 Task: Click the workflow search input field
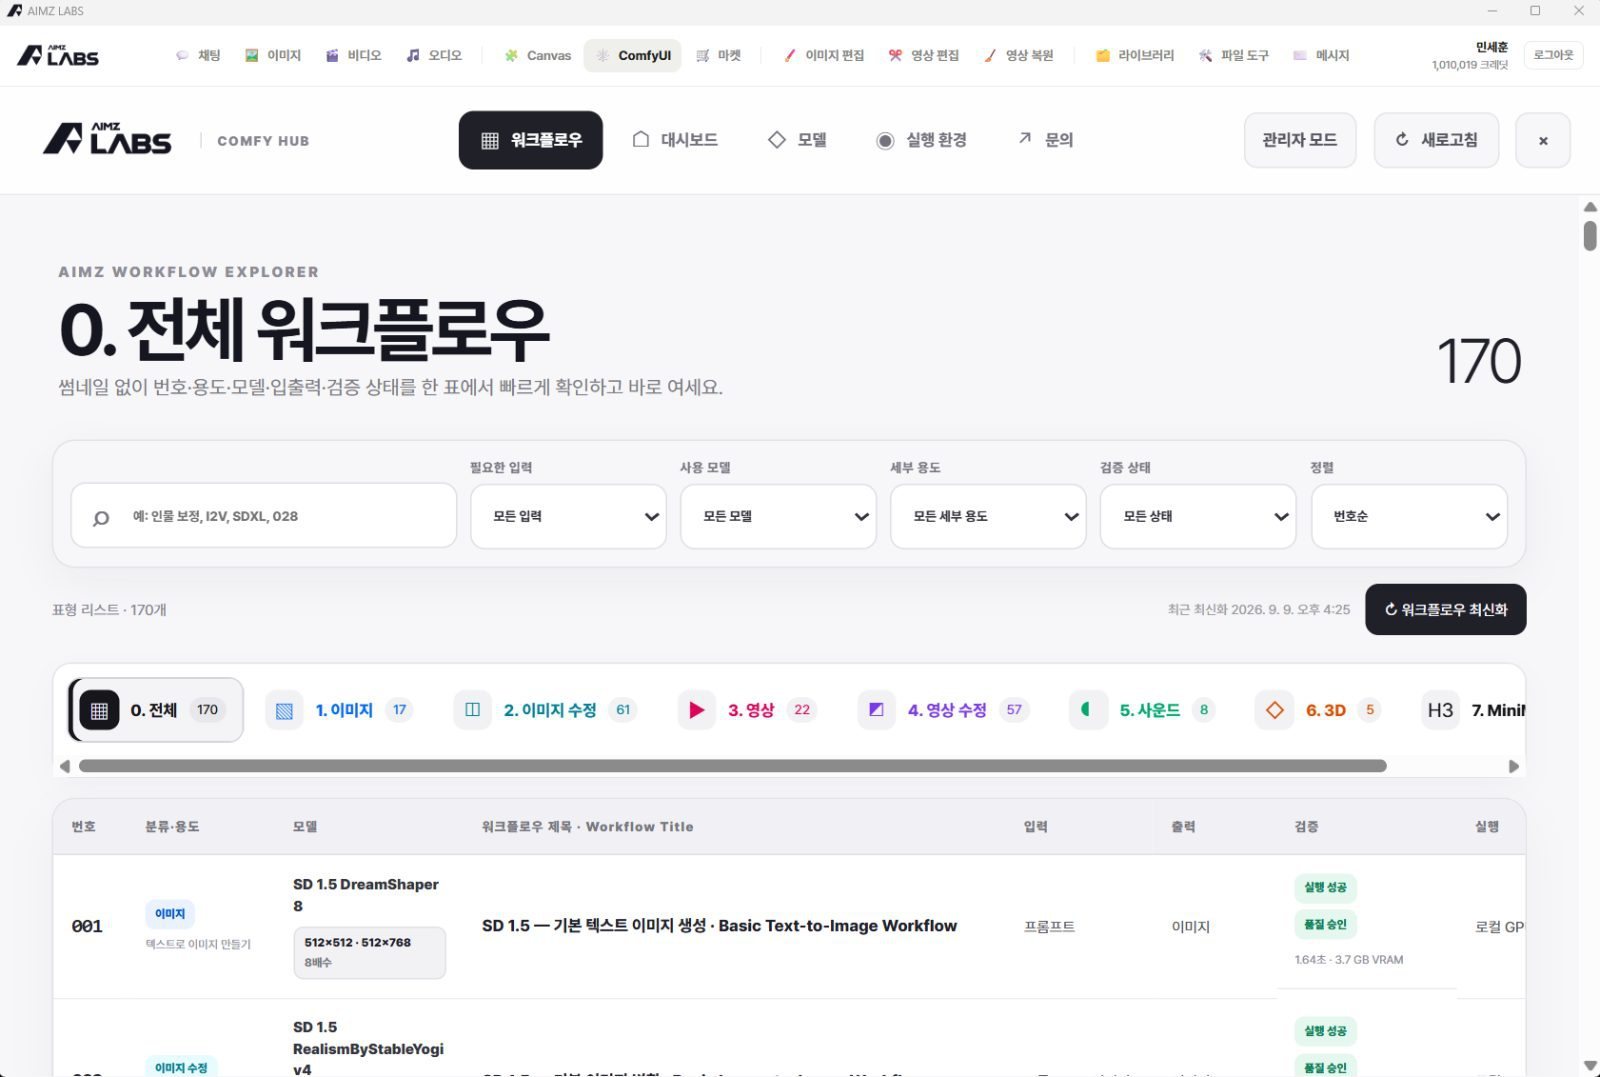[x=264, y=517]
